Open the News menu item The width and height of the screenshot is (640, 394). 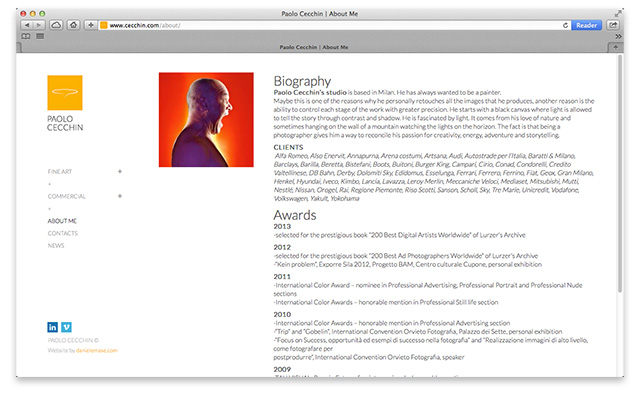[x=56, y=245]
